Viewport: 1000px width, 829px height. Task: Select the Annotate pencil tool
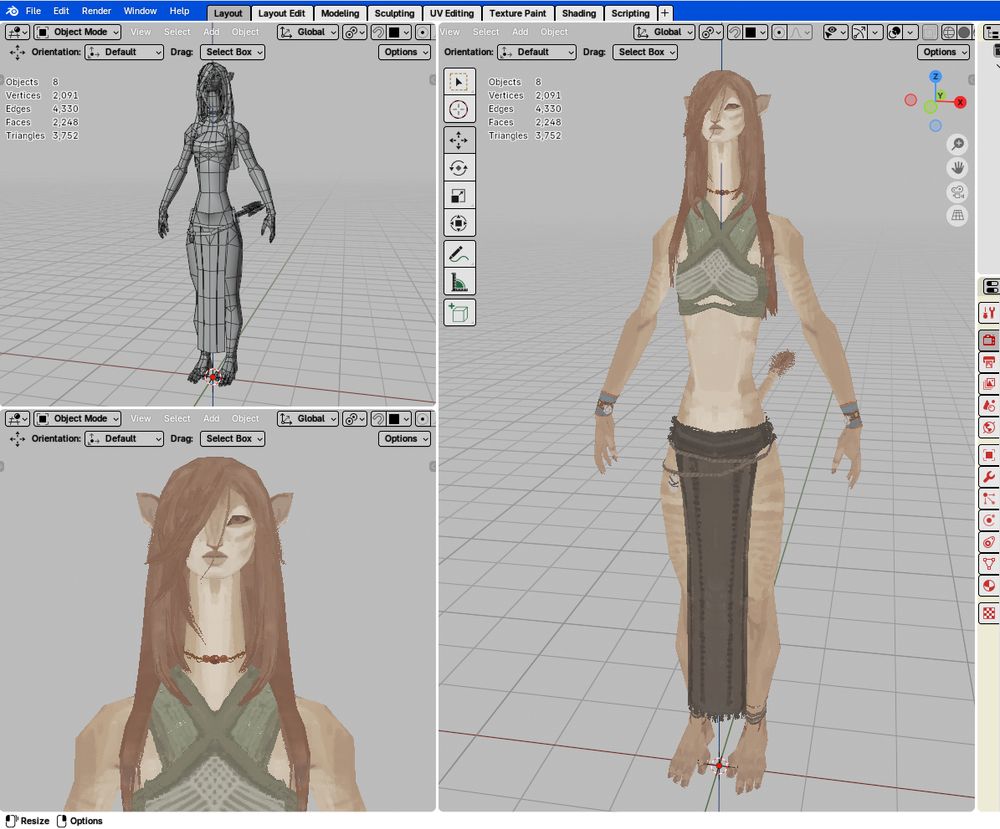tap(459, 254)
